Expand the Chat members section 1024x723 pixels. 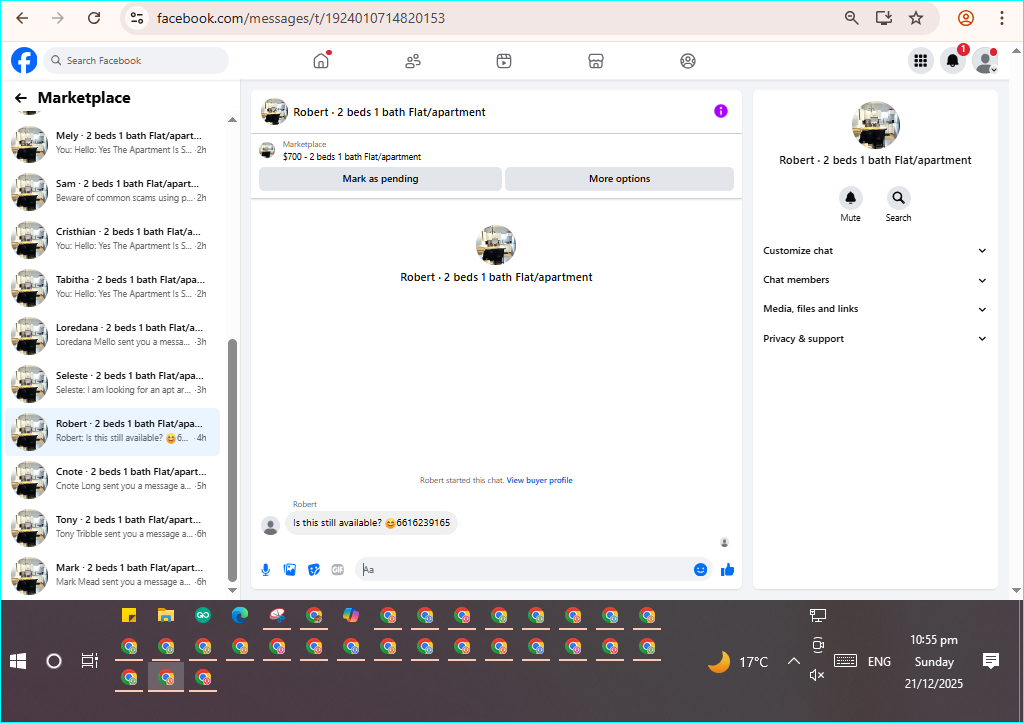point(875,280)
